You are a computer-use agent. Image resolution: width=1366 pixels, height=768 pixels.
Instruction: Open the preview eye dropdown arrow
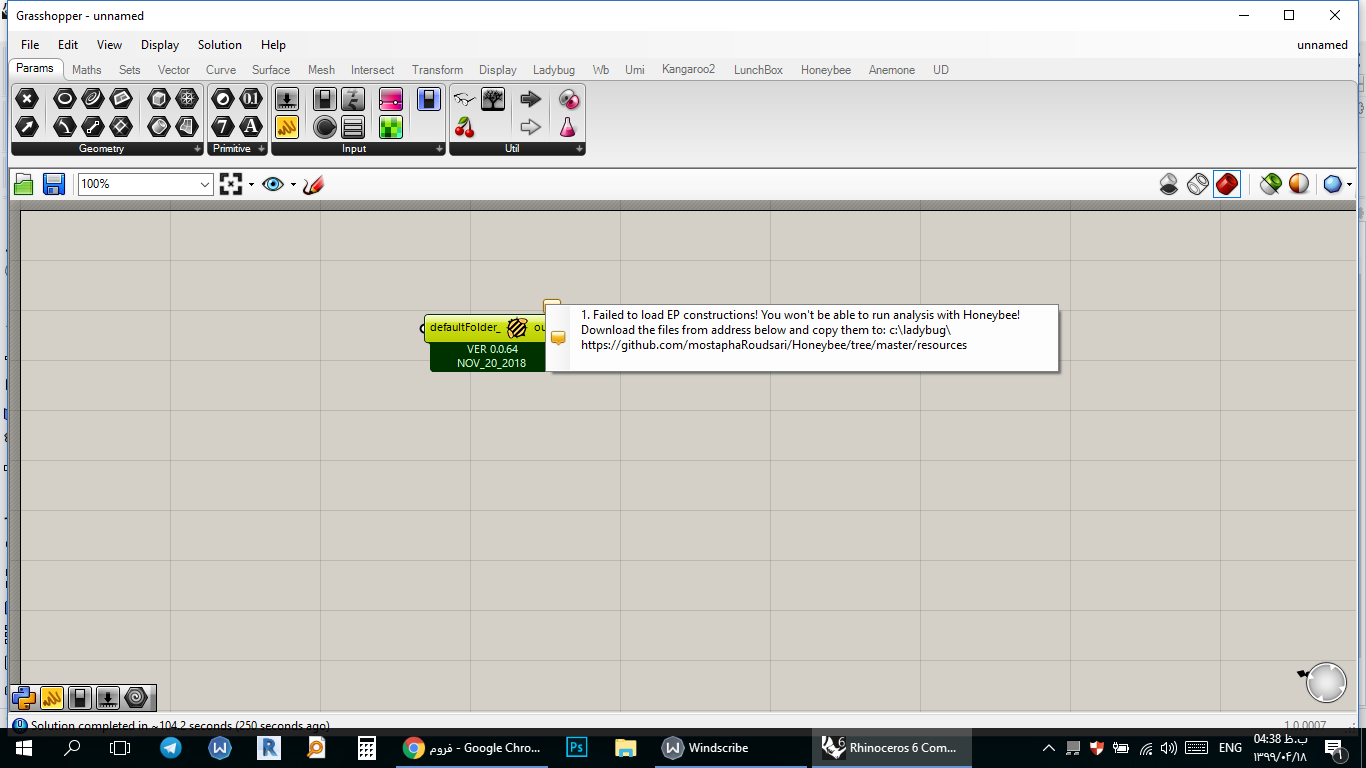pyautogui.click(x=292, y=184)
